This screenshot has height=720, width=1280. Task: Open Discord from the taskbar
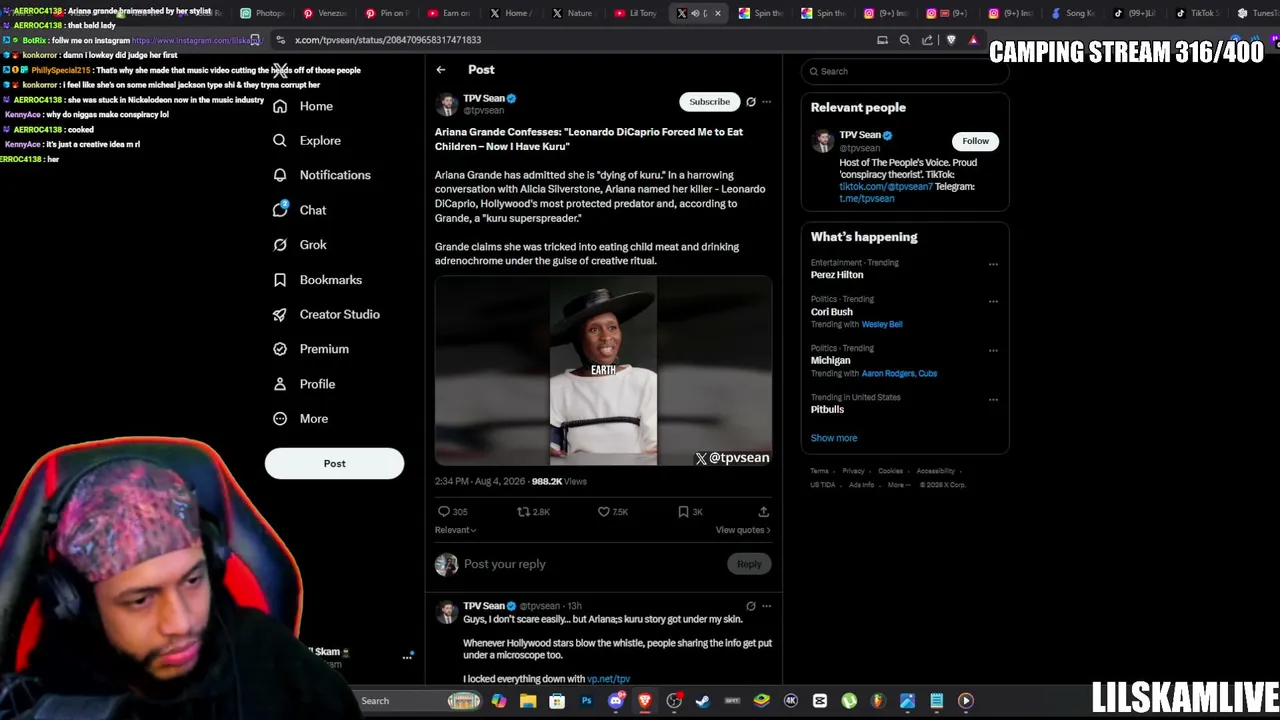click(616, 701)
